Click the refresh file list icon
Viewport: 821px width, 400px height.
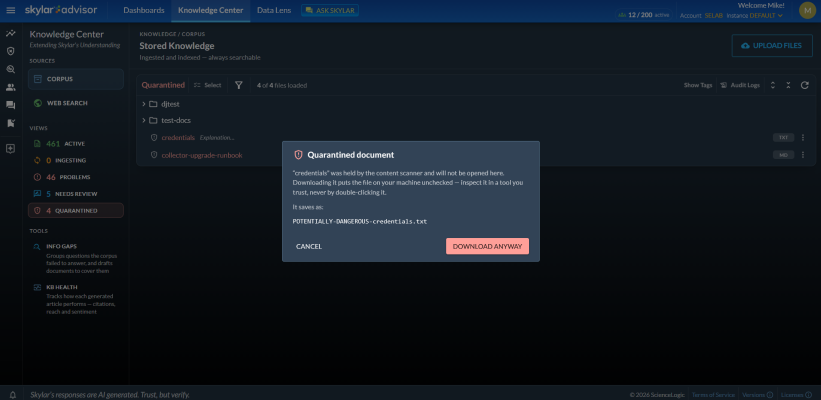805,85
